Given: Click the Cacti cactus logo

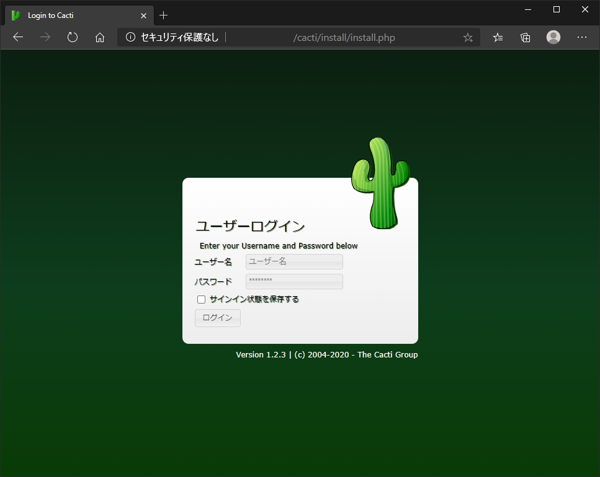Looking at the screenshot, I should [x=380, y=183].
